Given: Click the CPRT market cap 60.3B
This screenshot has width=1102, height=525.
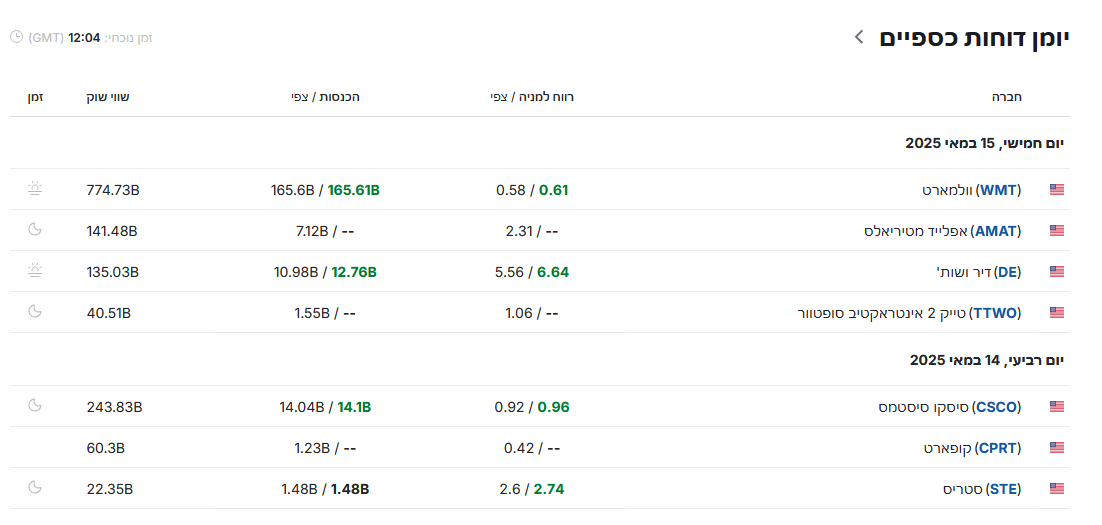Looking at the screenshot, I should [x=105, y=448].
